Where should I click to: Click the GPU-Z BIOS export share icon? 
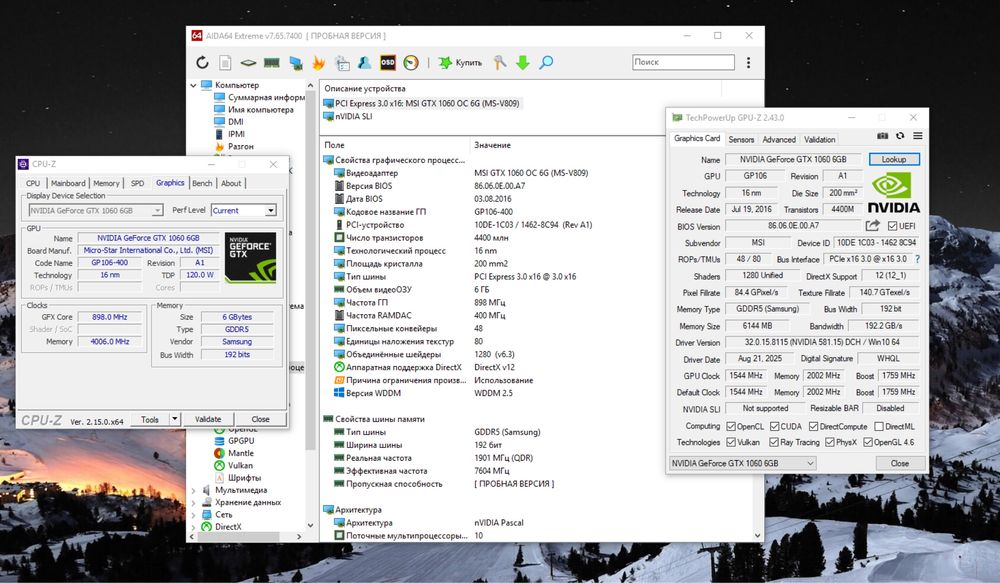point(872,226)
